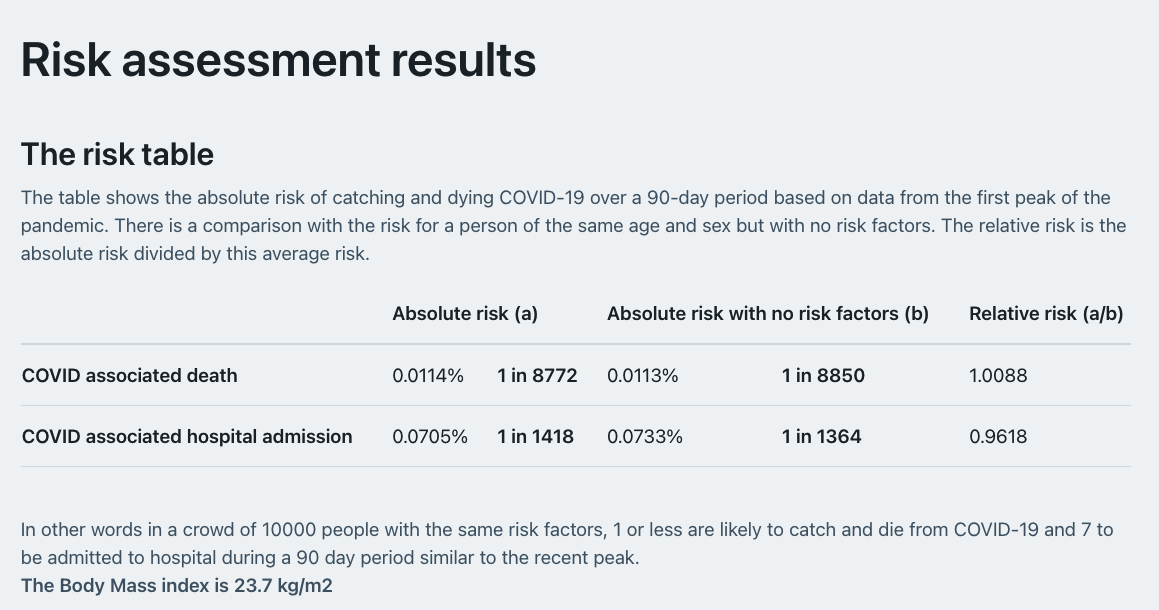Select Absolute risk with no risk factors header
This screenshot has height=610, width=1159.
tap(768, 314)
